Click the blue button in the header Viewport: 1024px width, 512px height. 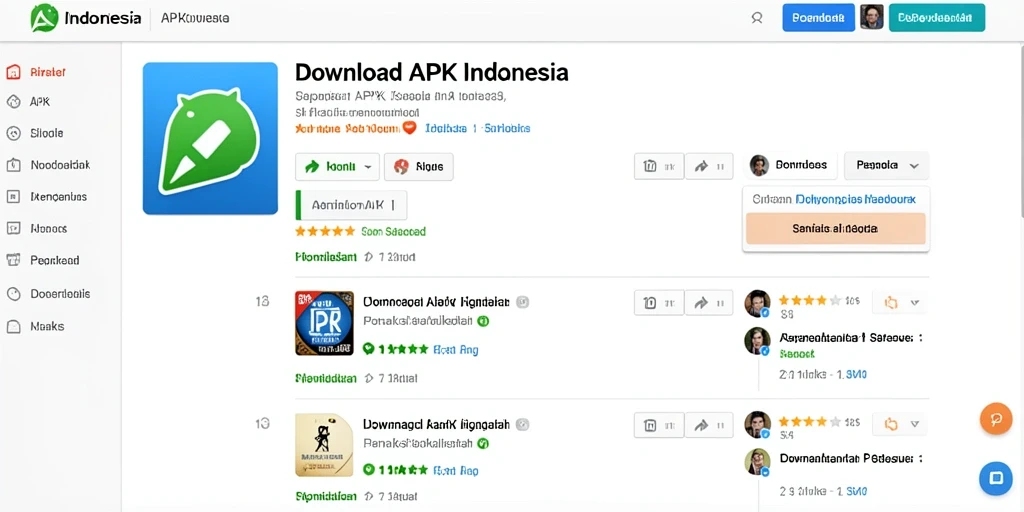tap(818, 18)
